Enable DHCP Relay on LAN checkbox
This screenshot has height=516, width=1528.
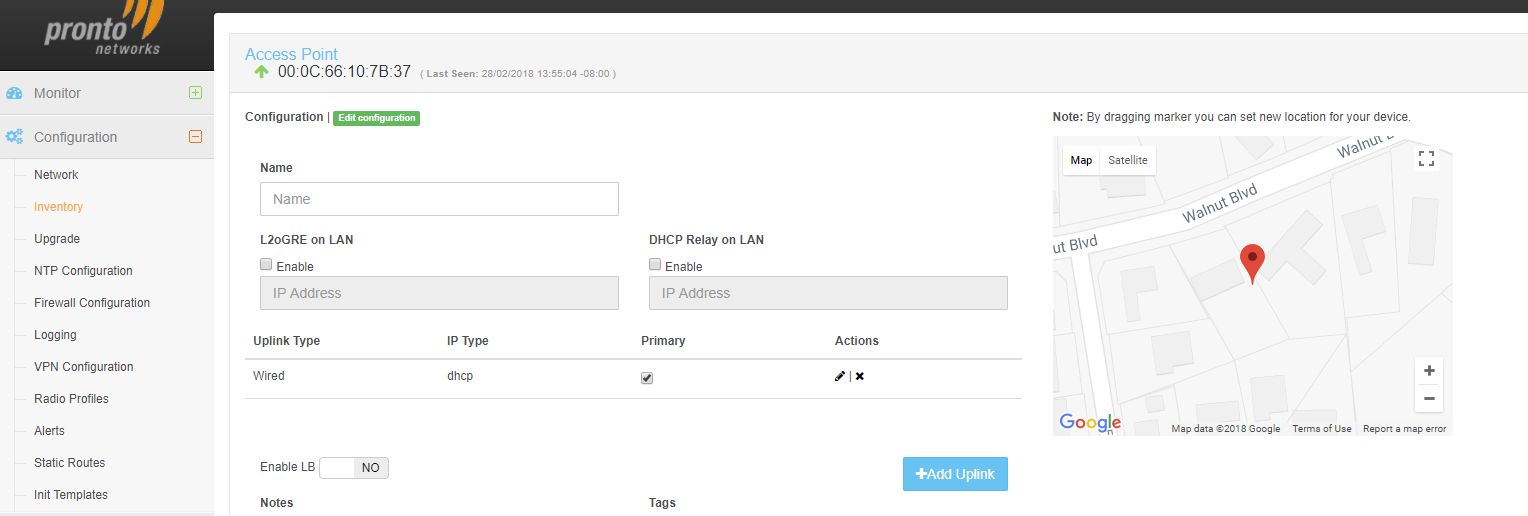coord(655,265)
